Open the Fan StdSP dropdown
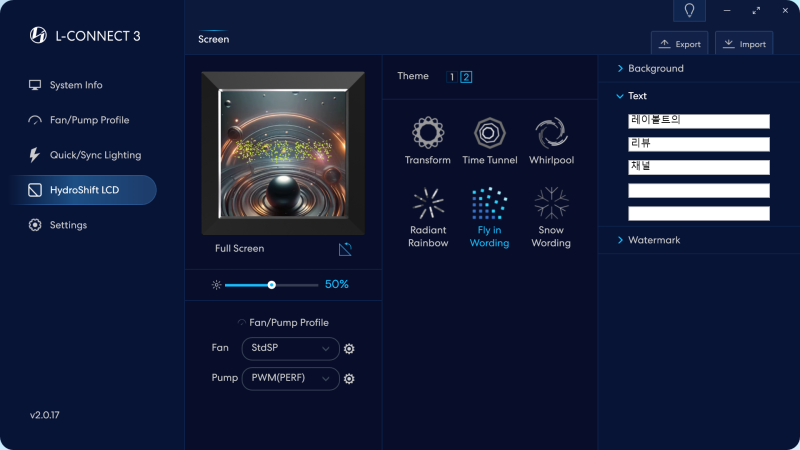The height and width of the screenshot is (450, 800). pyautogui.click(x=290, y=348)
